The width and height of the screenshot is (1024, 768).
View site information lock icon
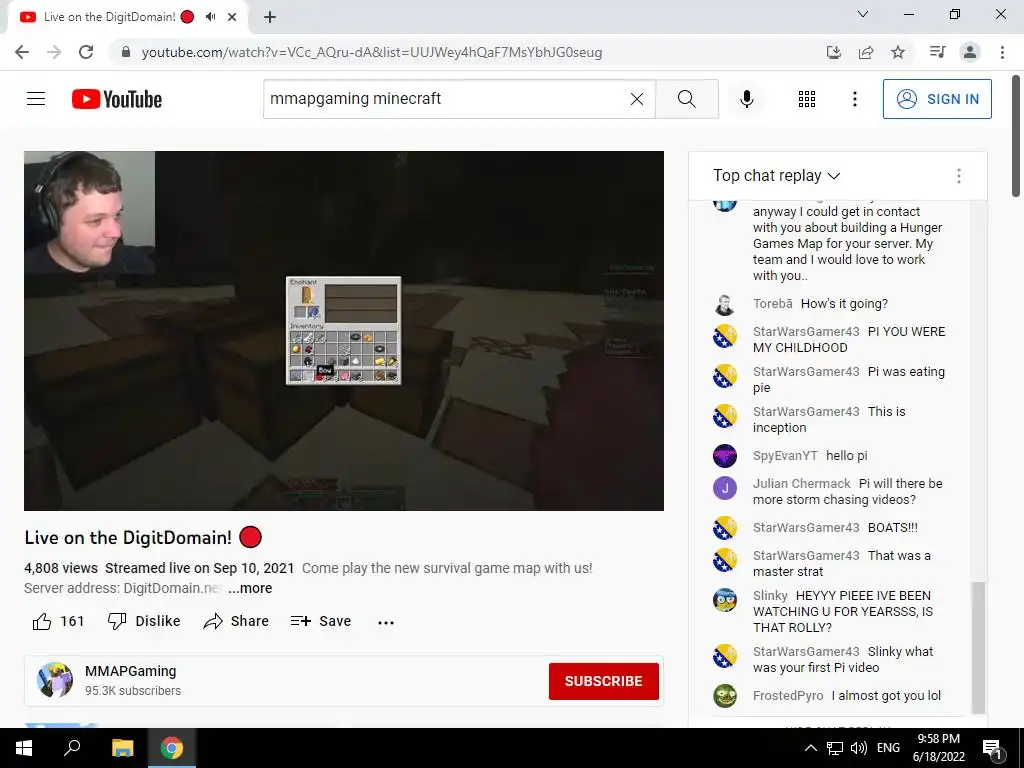click(126, 52)
